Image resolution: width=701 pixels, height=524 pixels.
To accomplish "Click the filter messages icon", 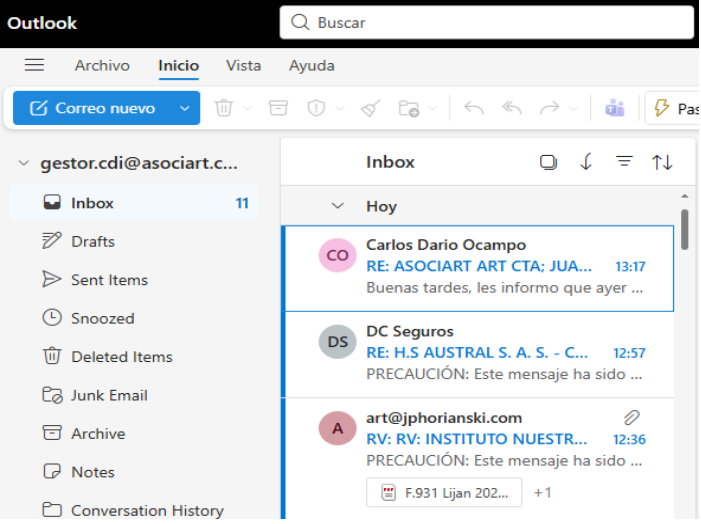I will point(625,162).
